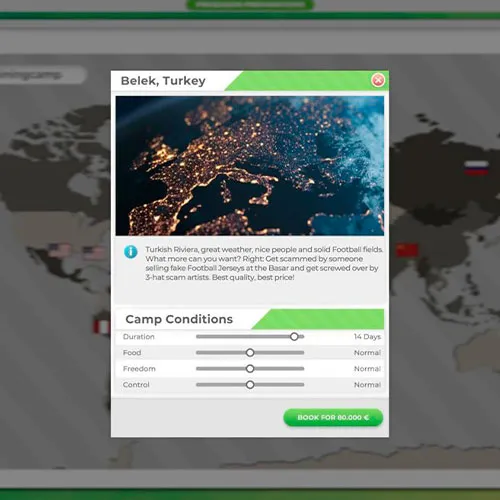Click the Control slider handle

pyautogui.click(x=250, y=385)
